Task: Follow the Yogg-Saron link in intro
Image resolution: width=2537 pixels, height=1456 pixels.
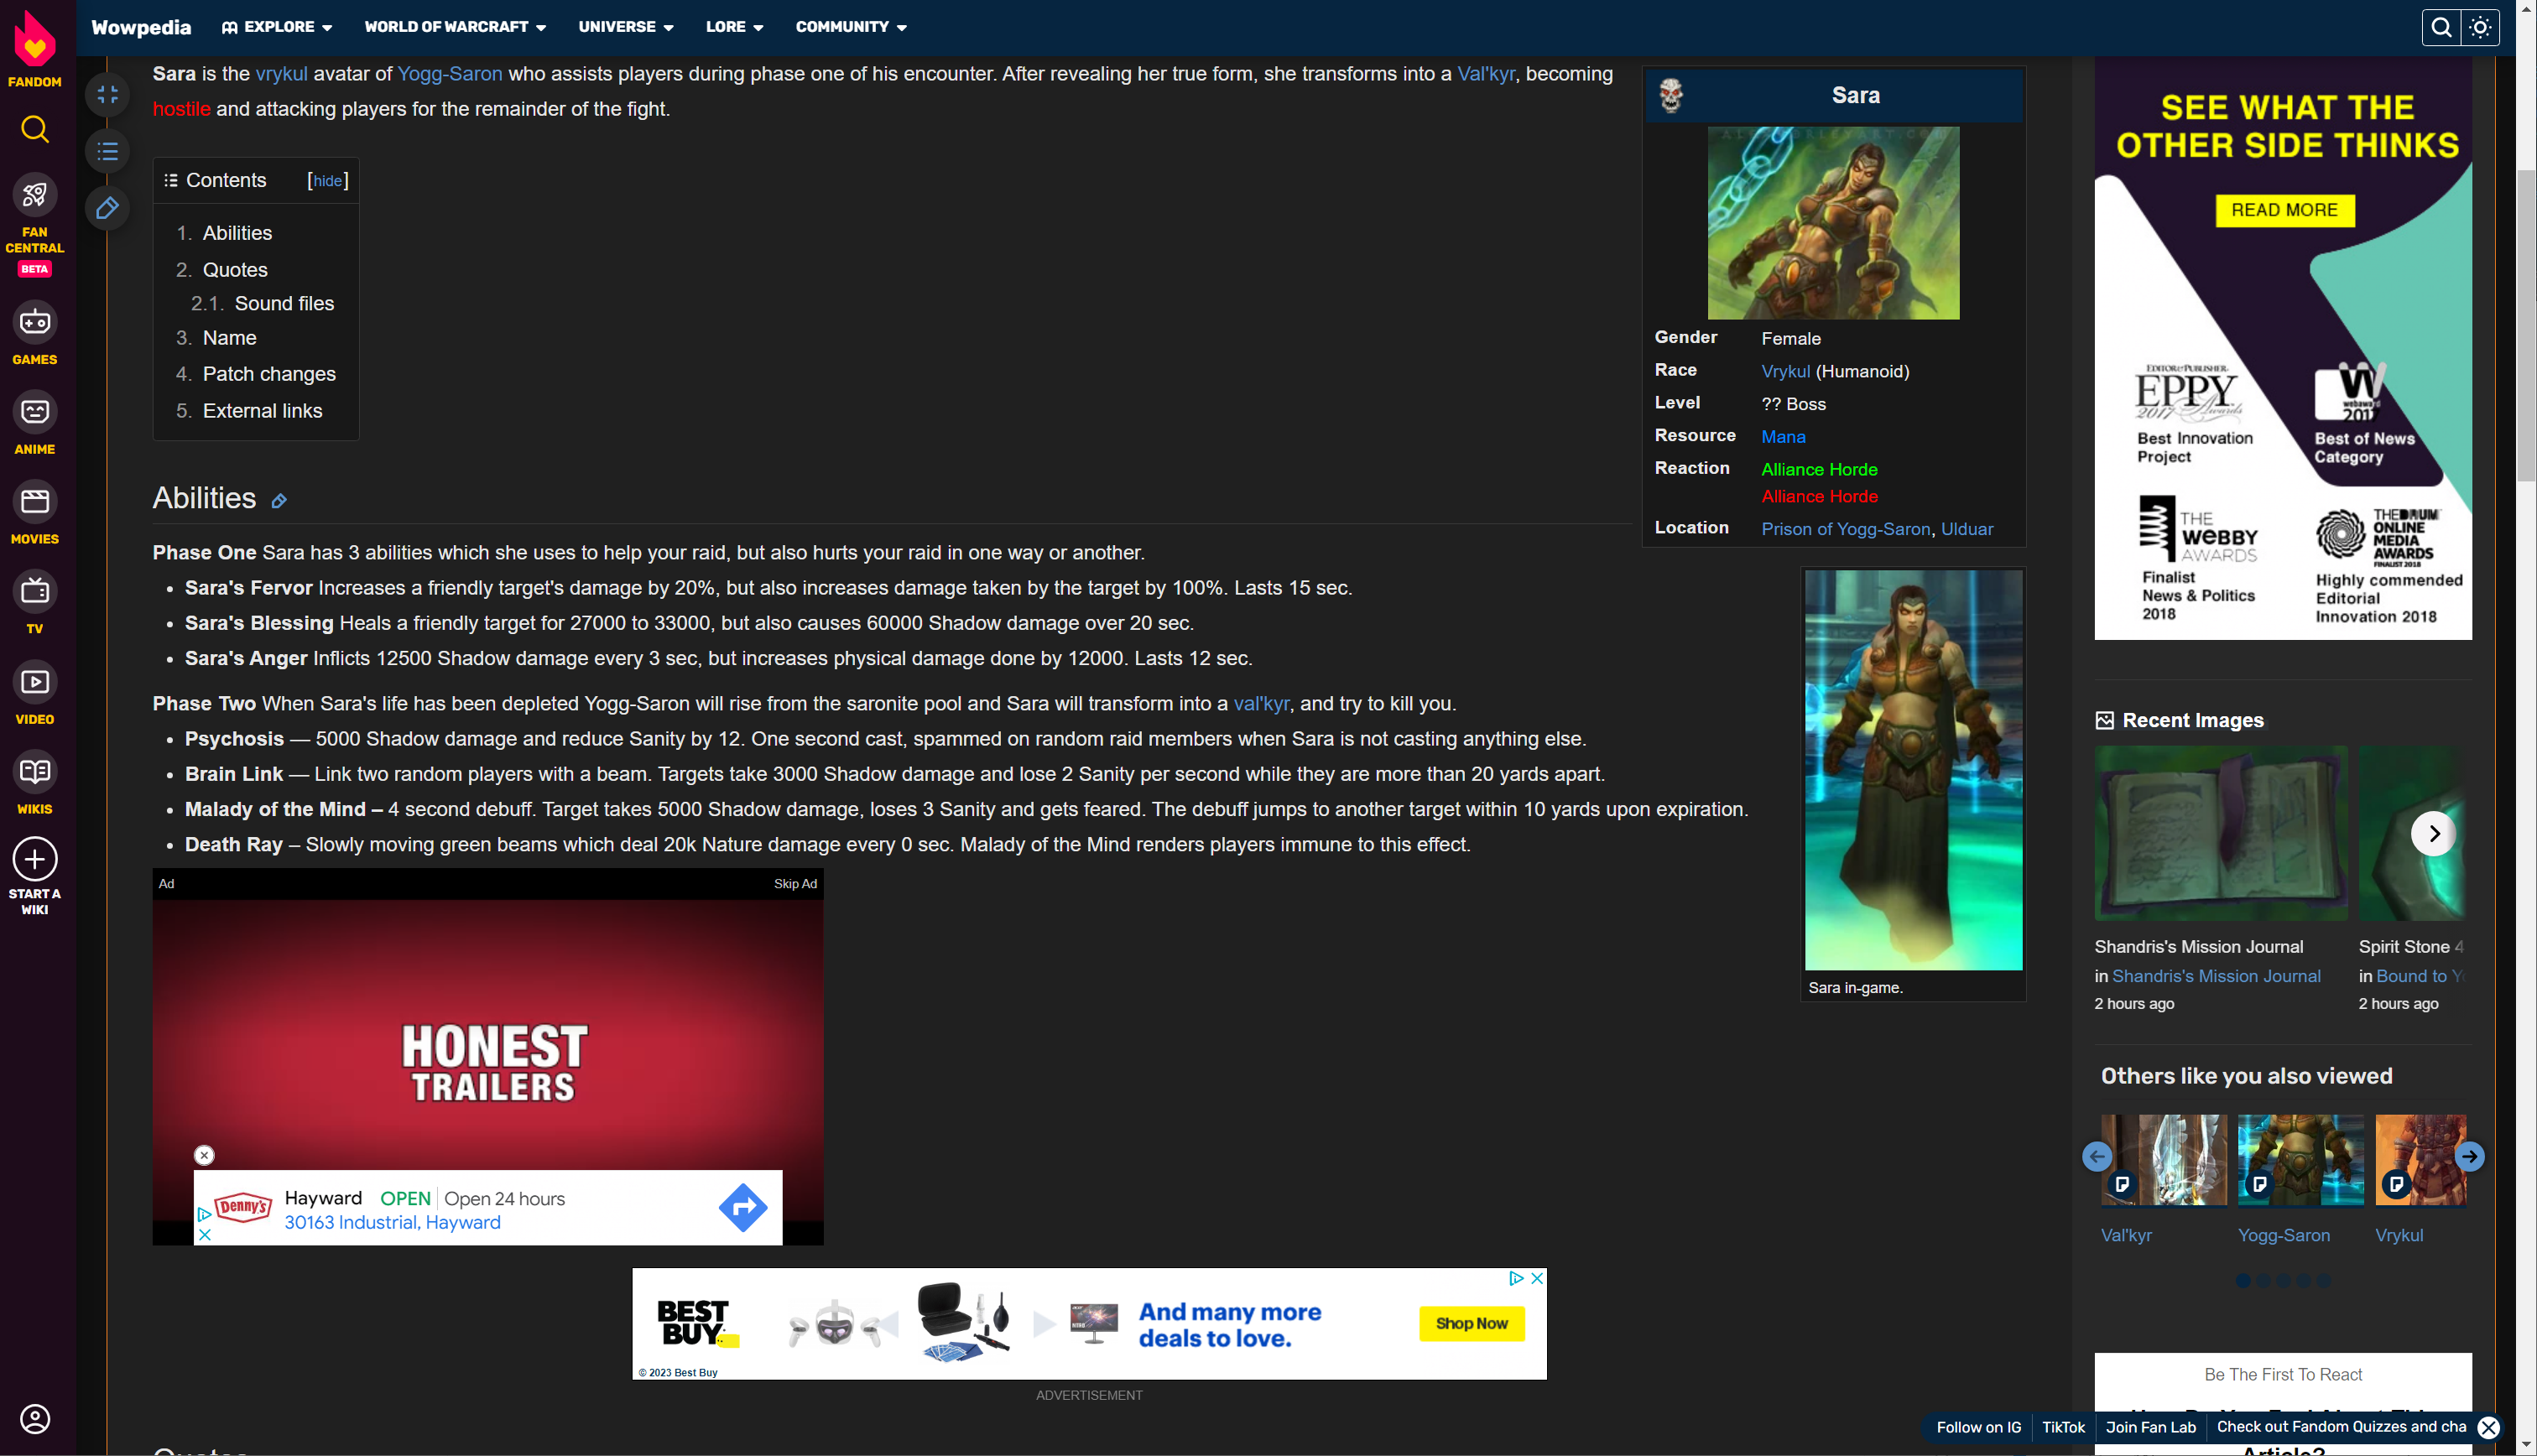Action: [450, 74]
